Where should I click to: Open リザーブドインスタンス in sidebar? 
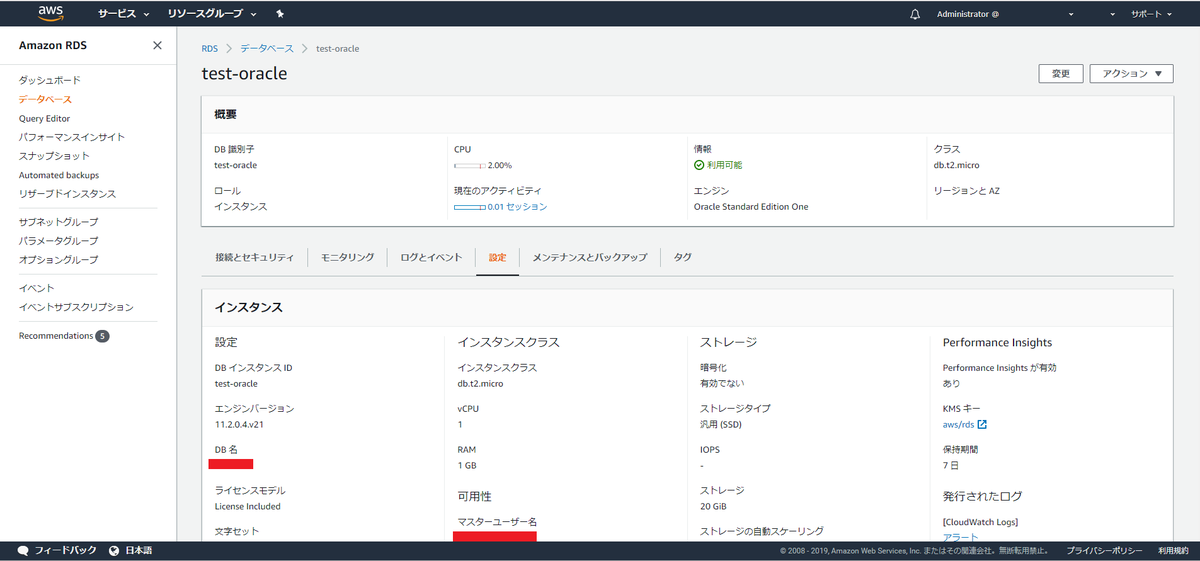(x=67, y=194)
